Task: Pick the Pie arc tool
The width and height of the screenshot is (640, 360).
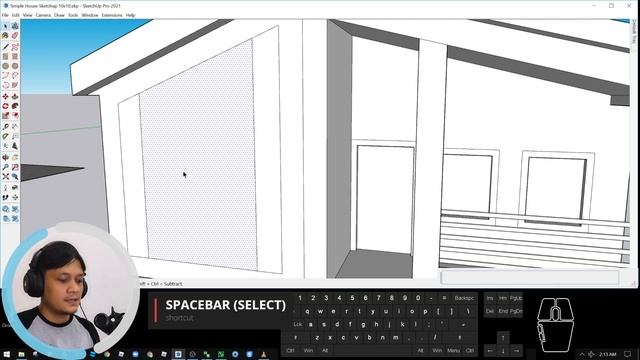Action: pyautogui.click(x=15, y=85)
